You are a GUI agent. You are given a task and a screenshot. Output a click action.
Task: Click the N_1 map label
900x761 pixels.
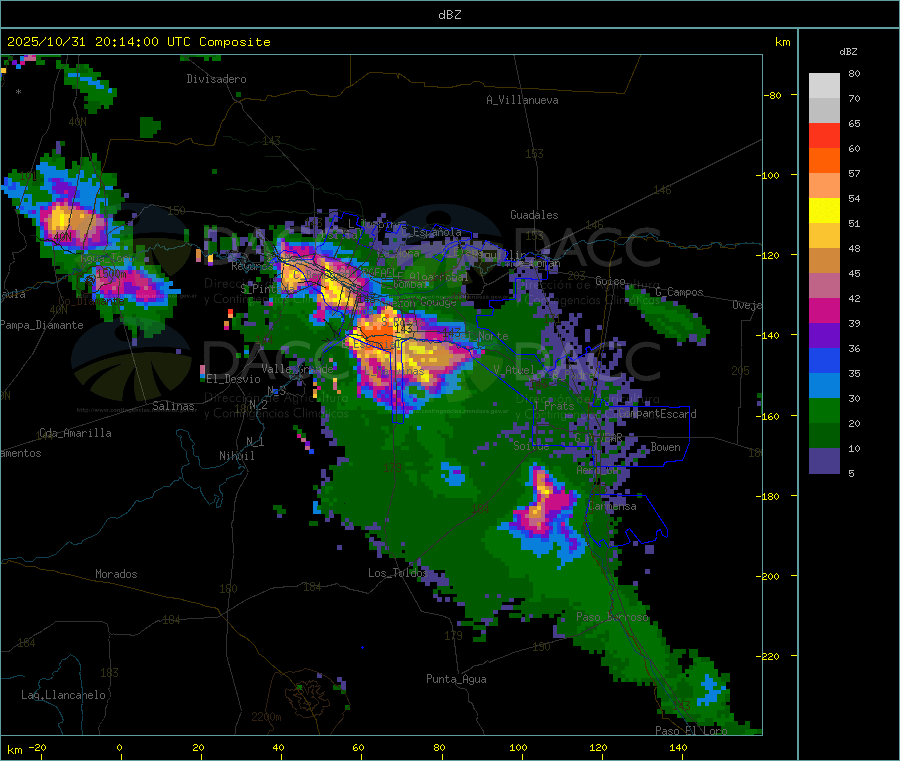255,441
